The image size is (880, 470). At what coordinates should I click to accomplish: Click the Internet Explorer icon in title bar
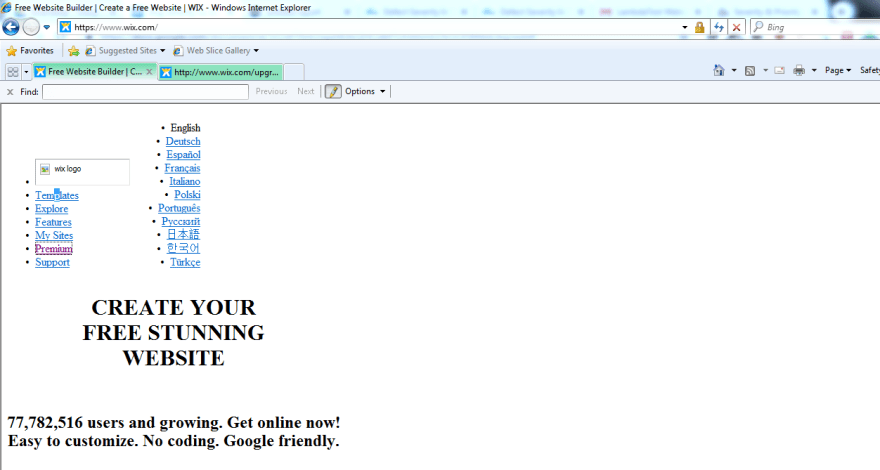[7, 7]
